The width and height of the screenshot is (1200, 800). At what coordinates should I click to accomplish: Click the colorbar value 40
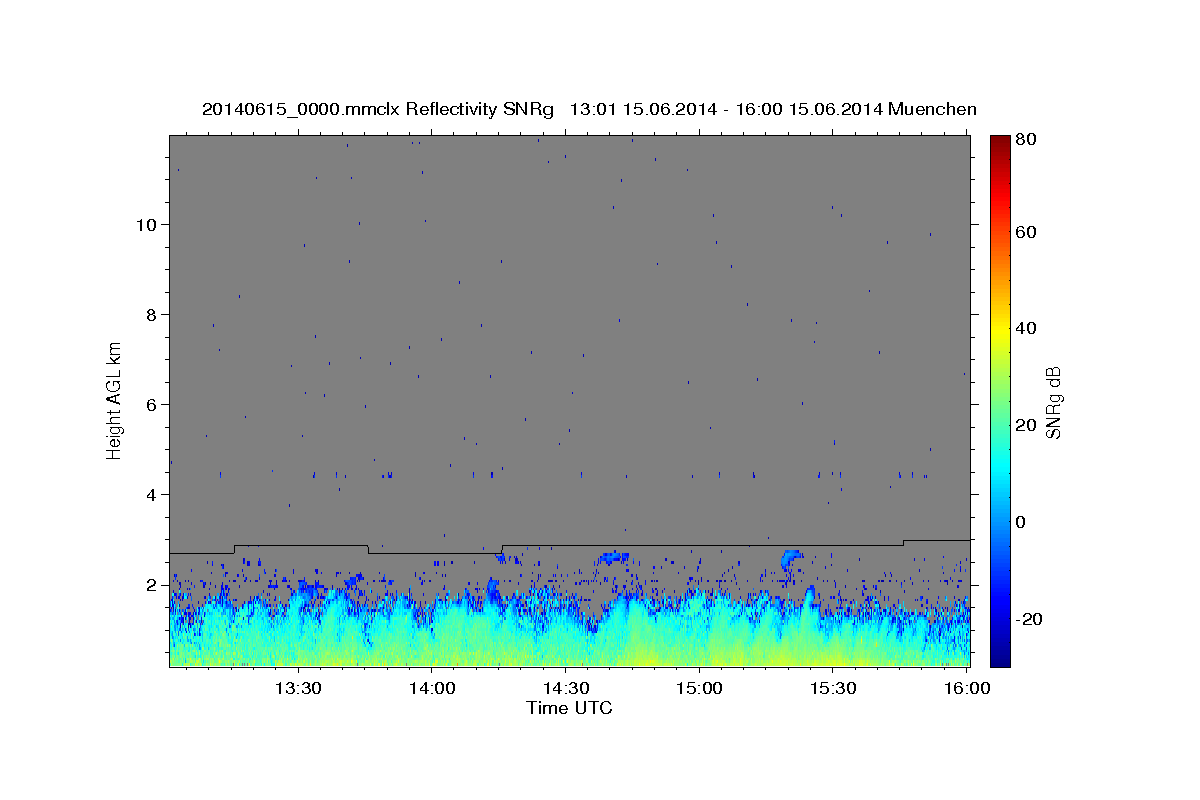pos(1025,328)
